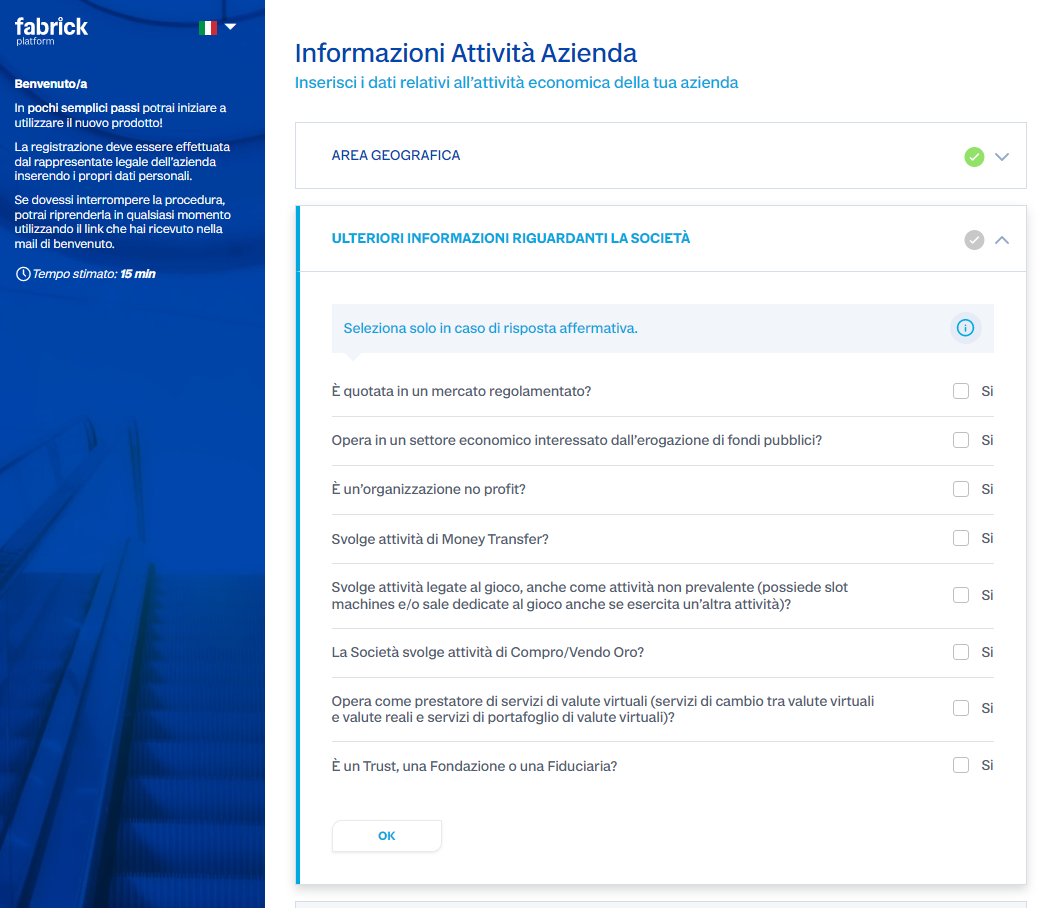Click the info icon beside Seleziona solo hint
The image size is (1043, 908).
(x=965, y=328)
